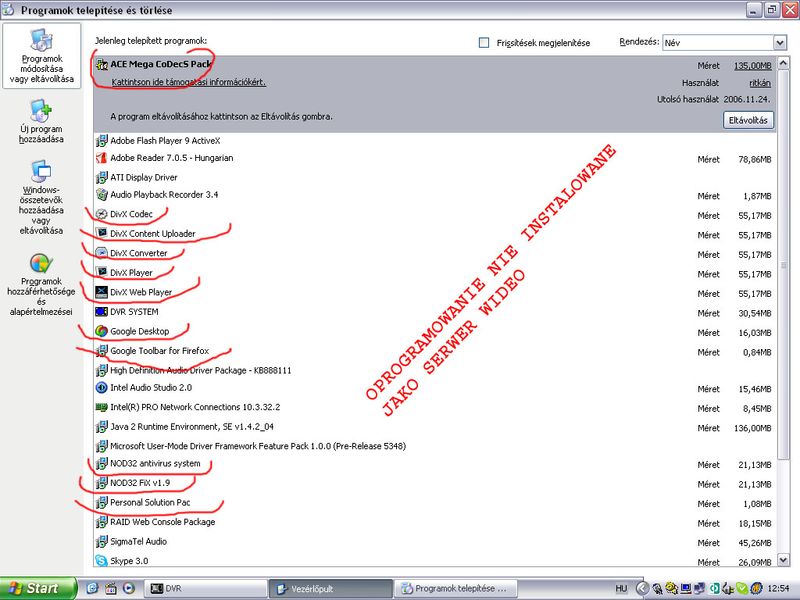Screen dimensions: 800x600
Task: Open the Rendezés sort dropdown
Action: click(x=780, y=43)
